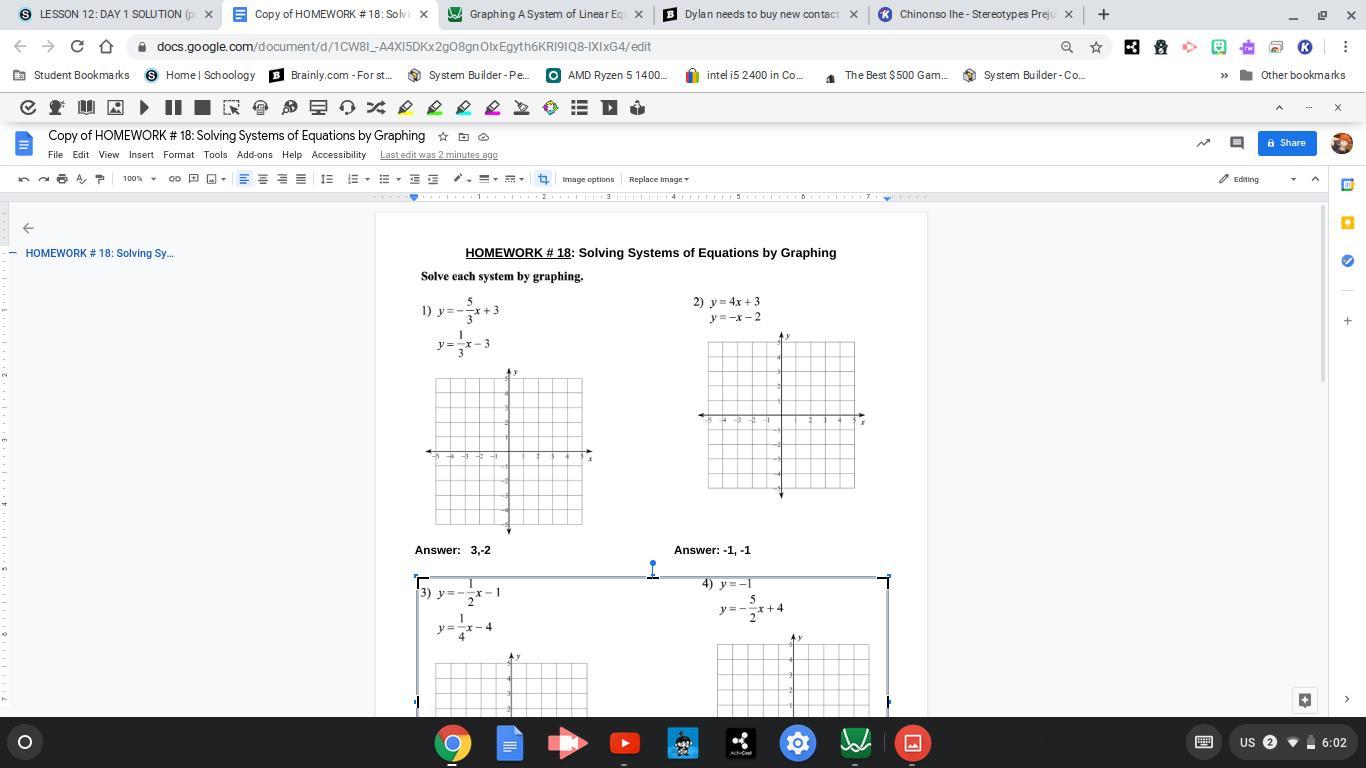Open the border color dropdown
The image size is (1366, 768).
pyautogui.click(x=461, y=179)
